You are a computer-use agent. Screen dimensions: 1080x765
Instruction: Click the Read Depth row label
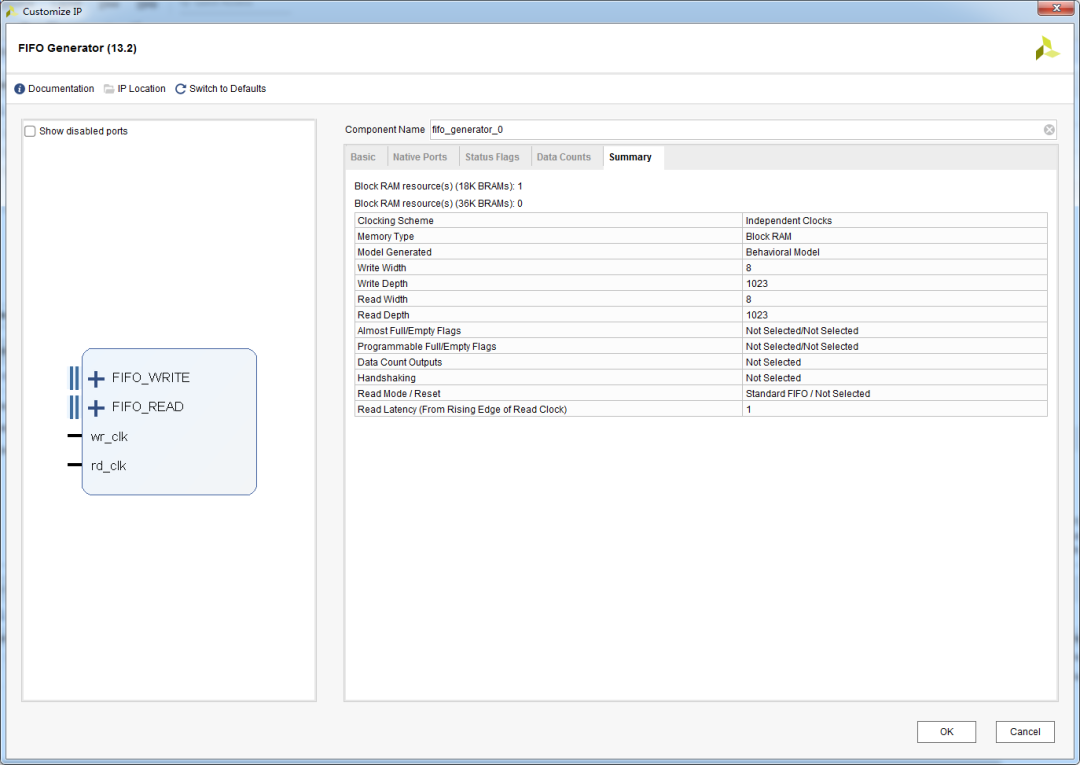pyautogui.click(x=383, y=315)
